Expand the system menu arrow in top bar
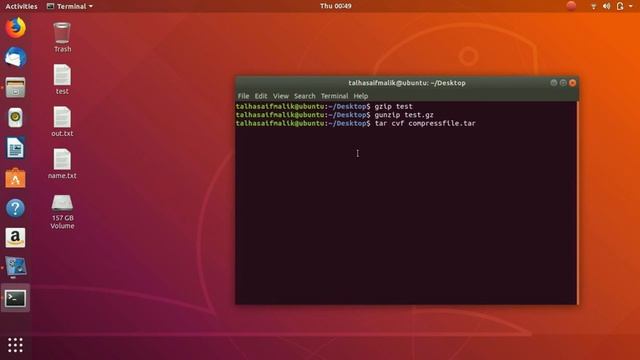640x360 pixels. [631, 6]
